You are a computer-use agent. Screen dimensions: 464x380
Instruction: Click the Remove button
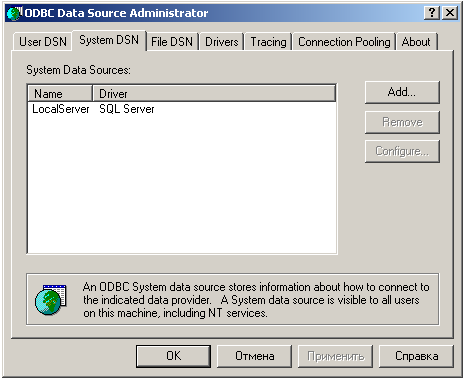[x=402, y=122]
